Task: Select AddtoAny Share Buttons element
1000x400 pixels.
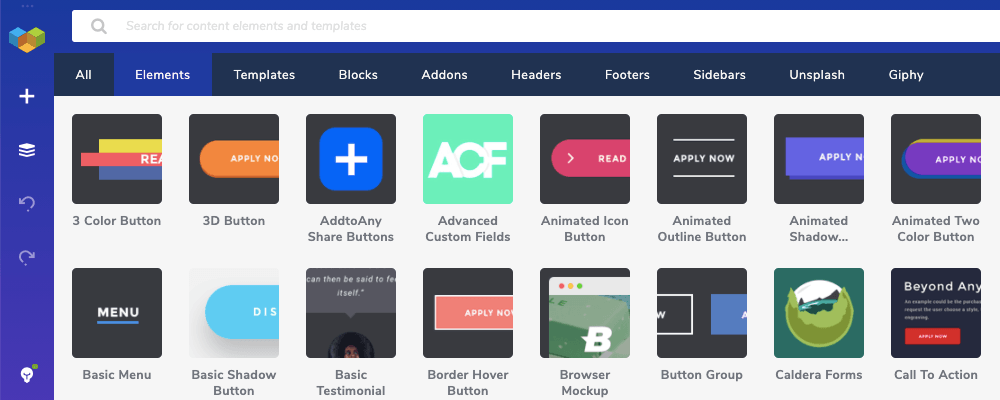Action: click(351, 159)
